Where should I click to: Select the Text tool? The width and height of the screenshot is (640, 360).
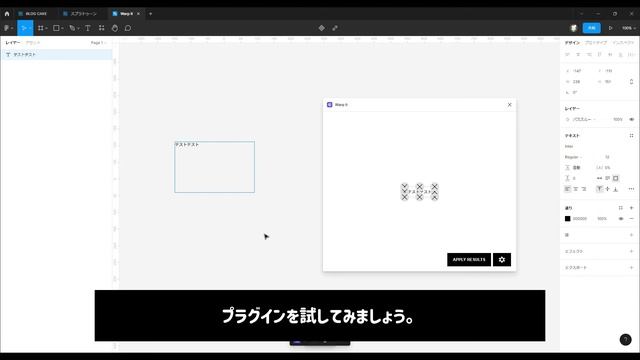88,28
